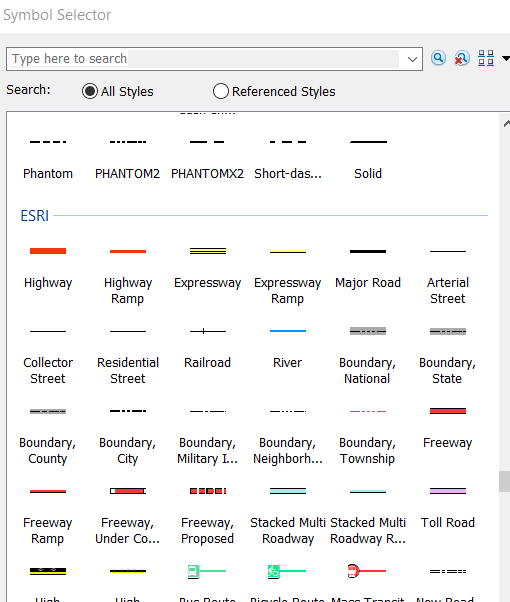This screenshot has height=602, width=510.
Task: Choose the Collector Street symbol
Action: pos(48,354)
